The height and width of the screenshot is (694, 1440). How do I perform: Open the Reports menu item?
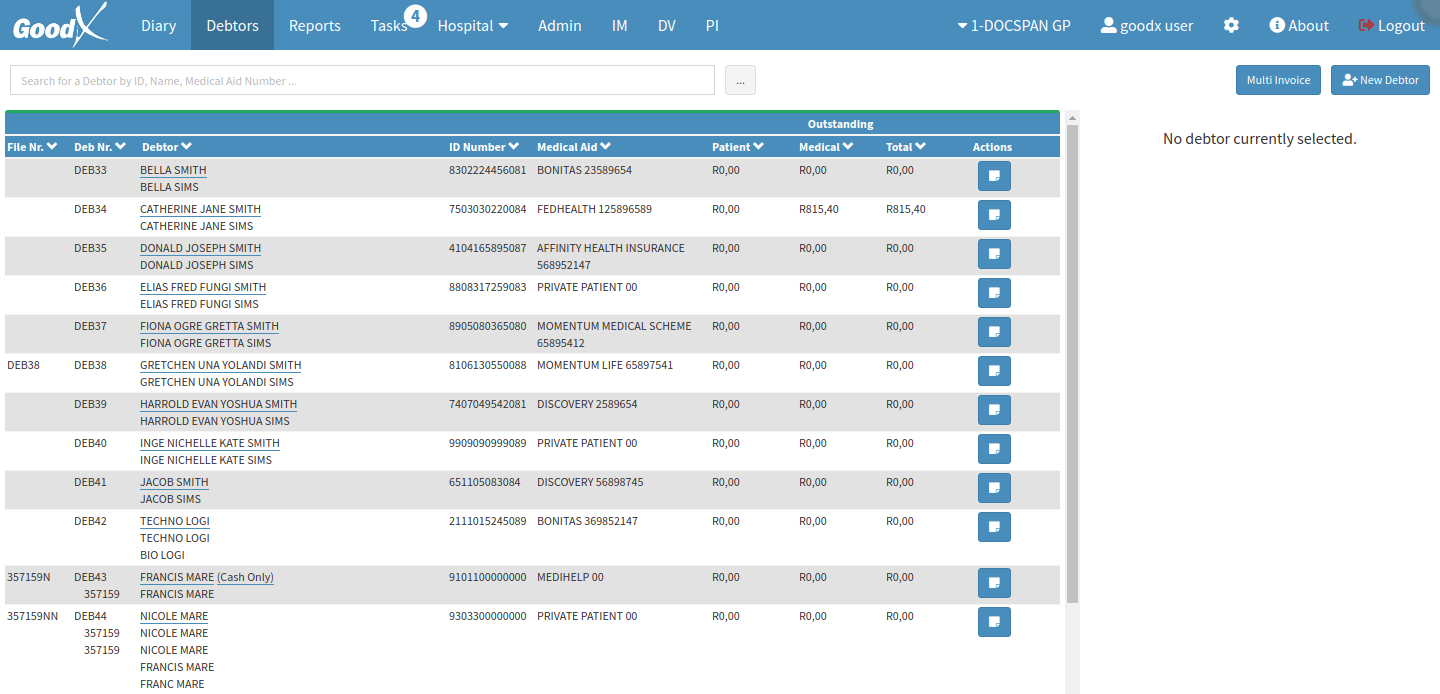point(315,25)
